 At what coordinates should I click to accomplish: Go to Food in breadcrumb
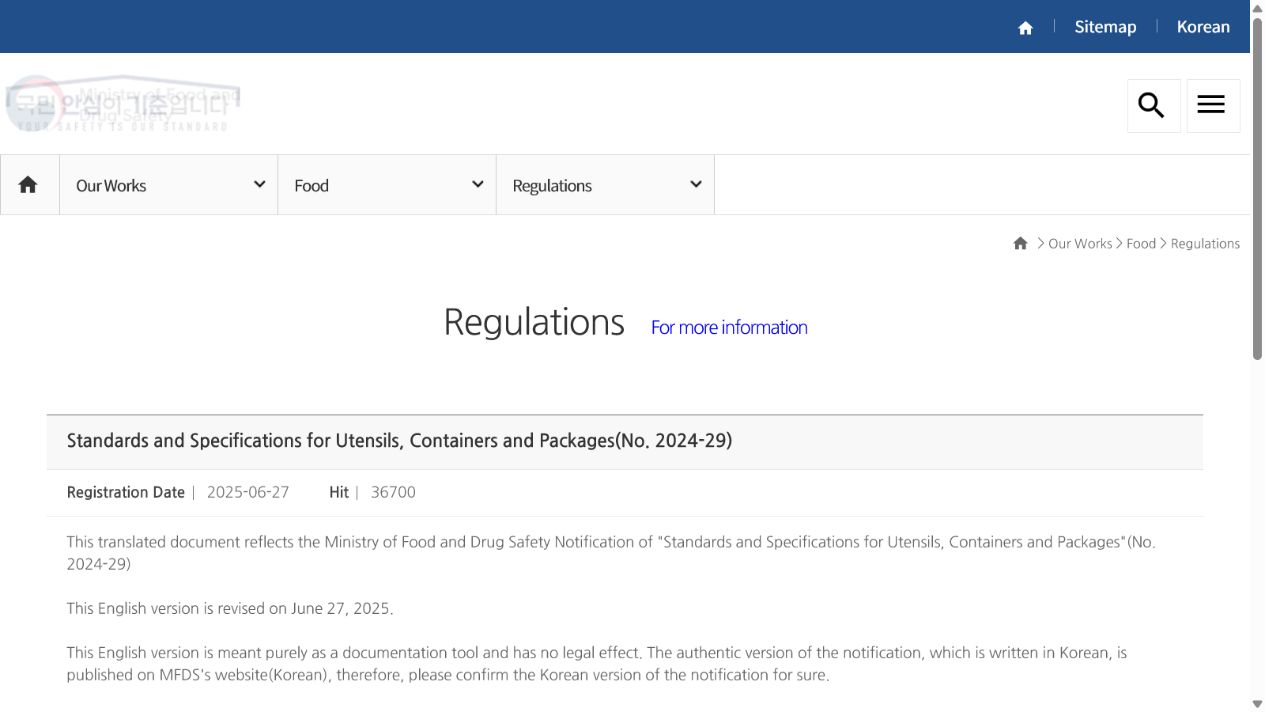click(x=1141, y=243)
